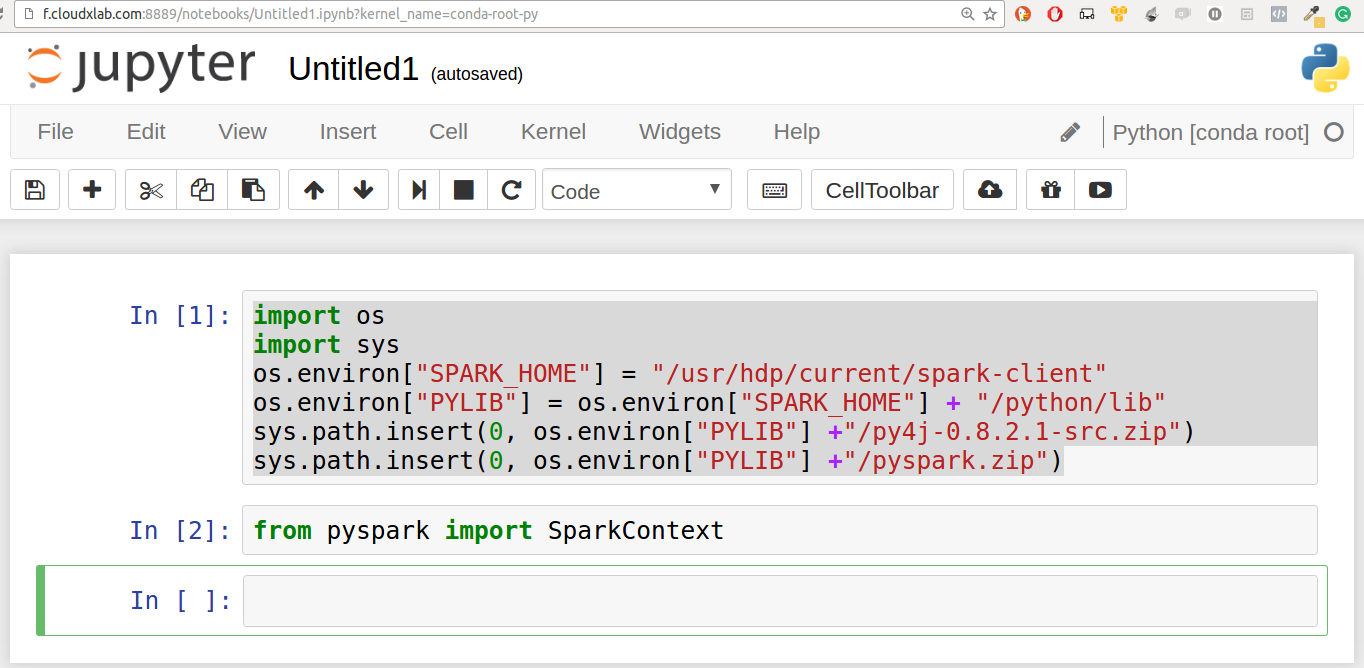The image size is (1364, 668).
Task: Open the Kernel menu
Action: pos(553,132)
